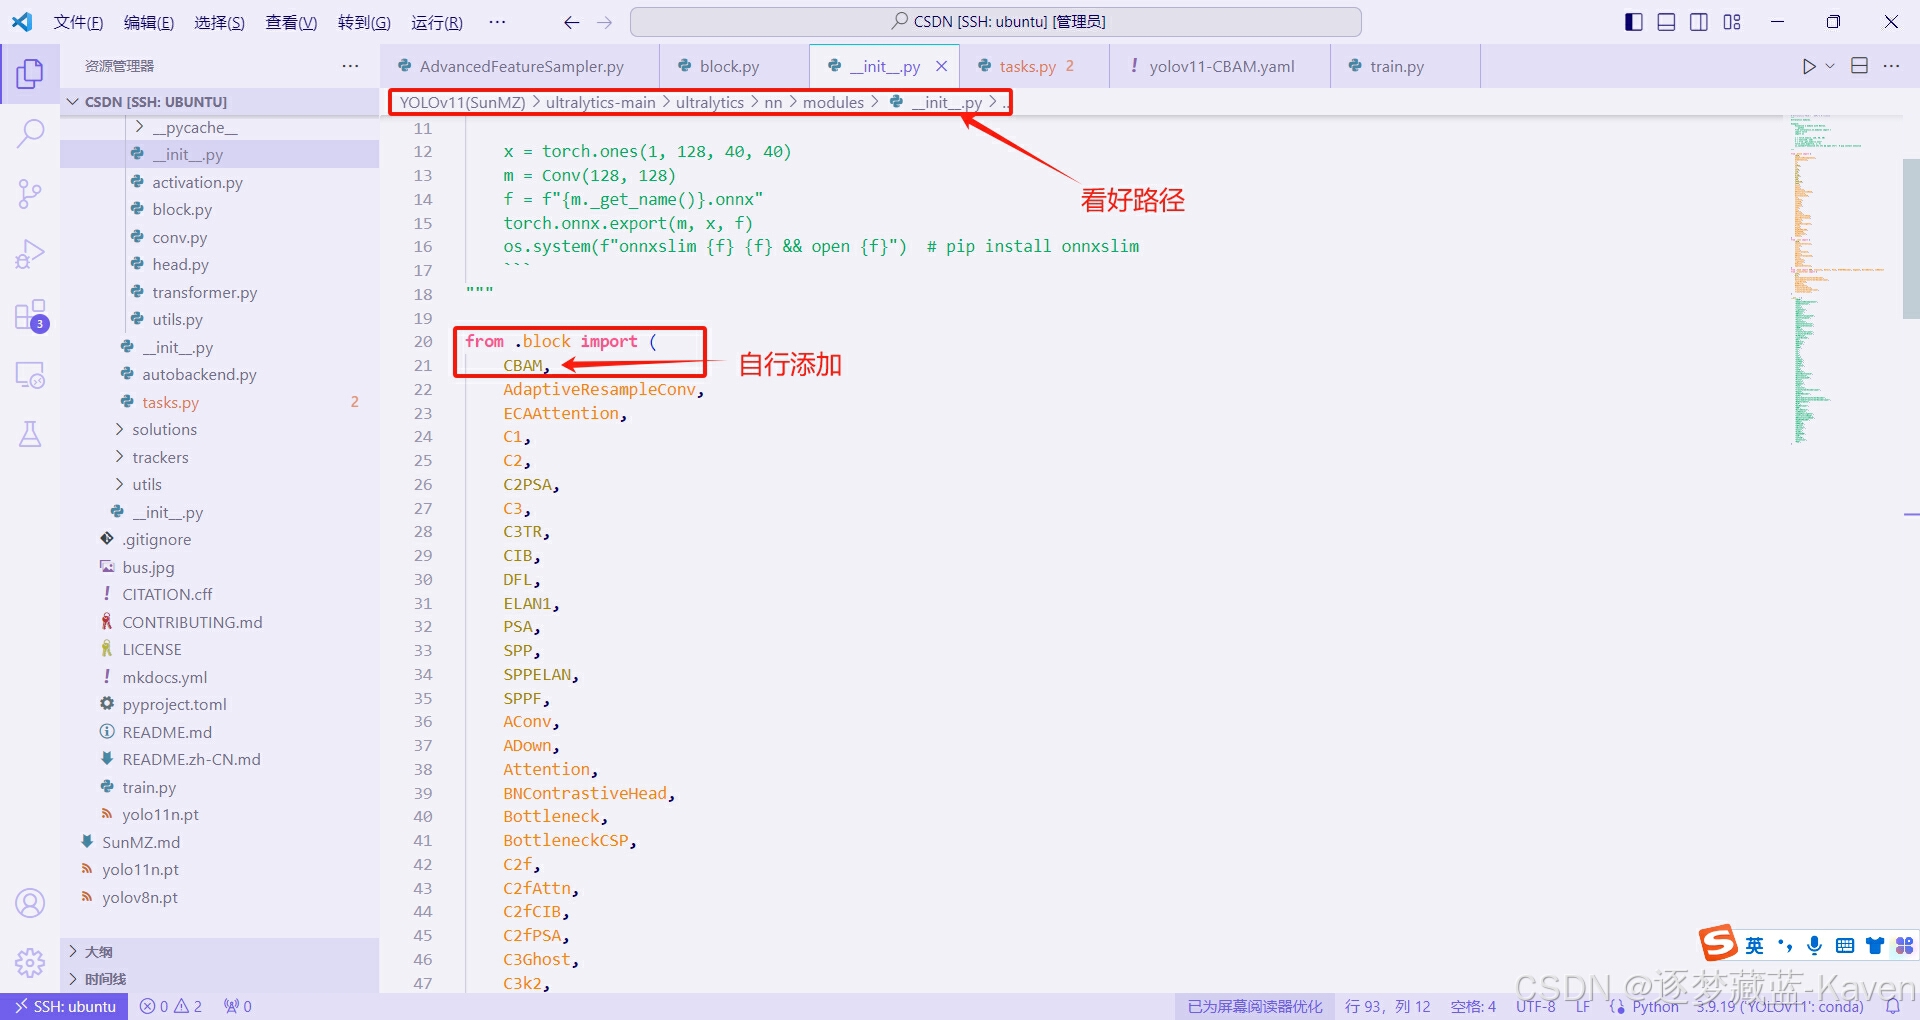Open the notifications bell icon
The height and width of the screenshot is (1020, 1920).
(1892, 1006)
